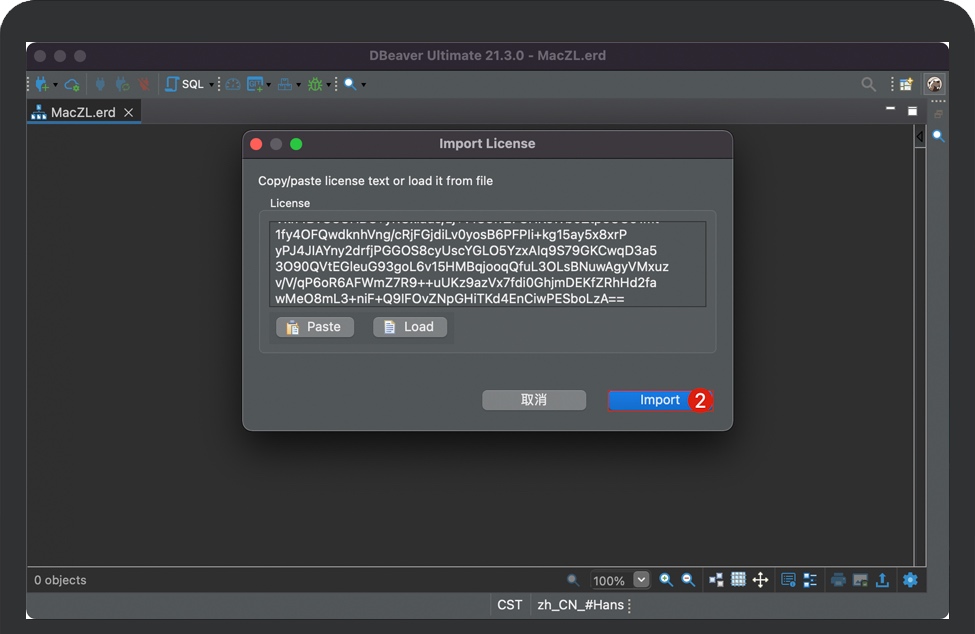
Task: Click Load to load license from file
Action: (410, 327)
